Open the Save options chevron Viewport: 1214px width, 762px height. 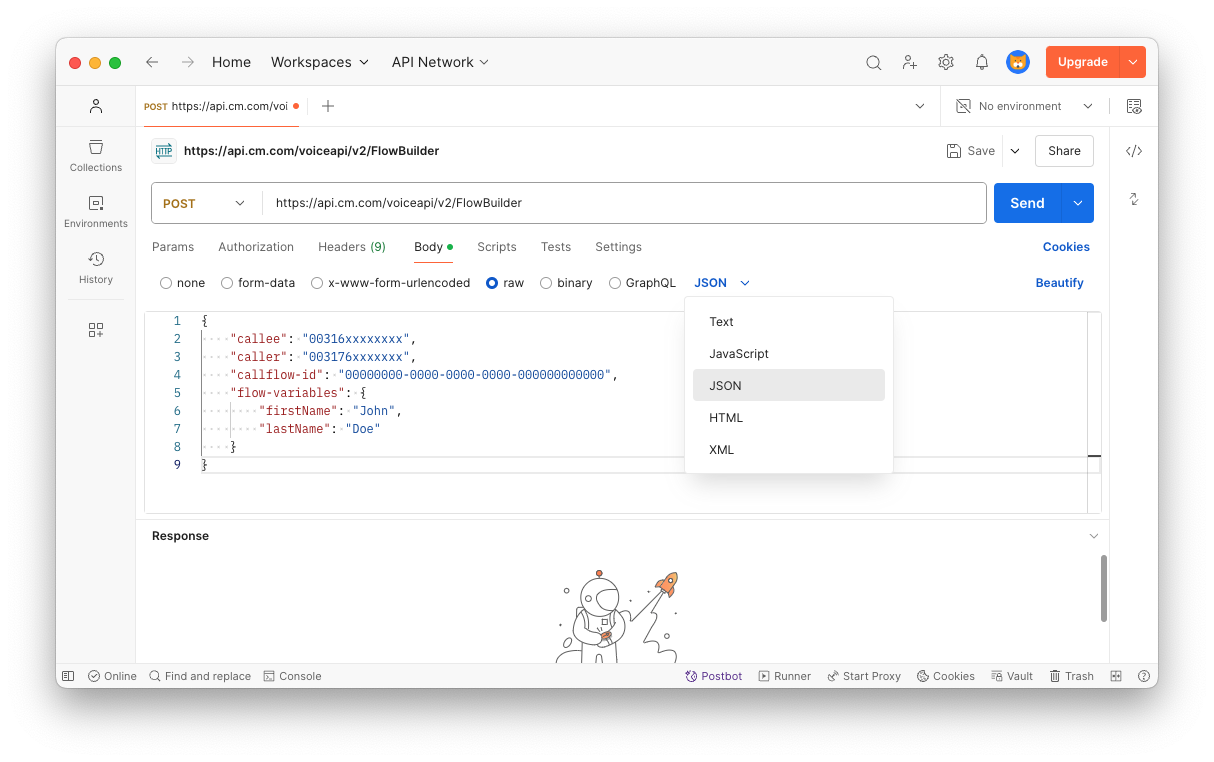tap(1015, 151)
